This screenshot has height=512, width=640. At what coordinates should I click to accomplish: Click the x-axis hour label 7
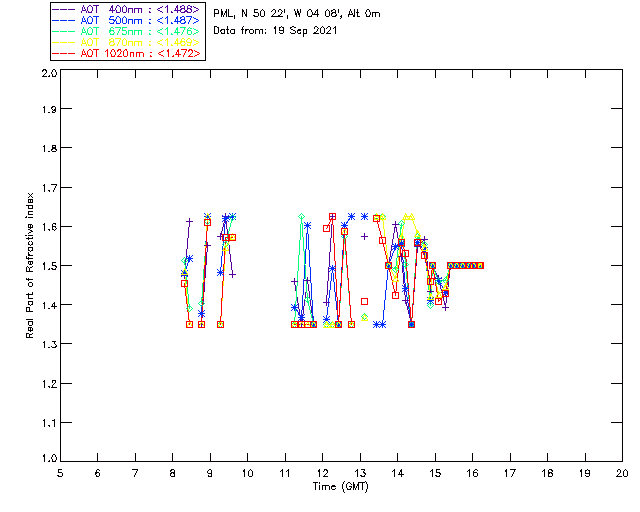point(135,473)
